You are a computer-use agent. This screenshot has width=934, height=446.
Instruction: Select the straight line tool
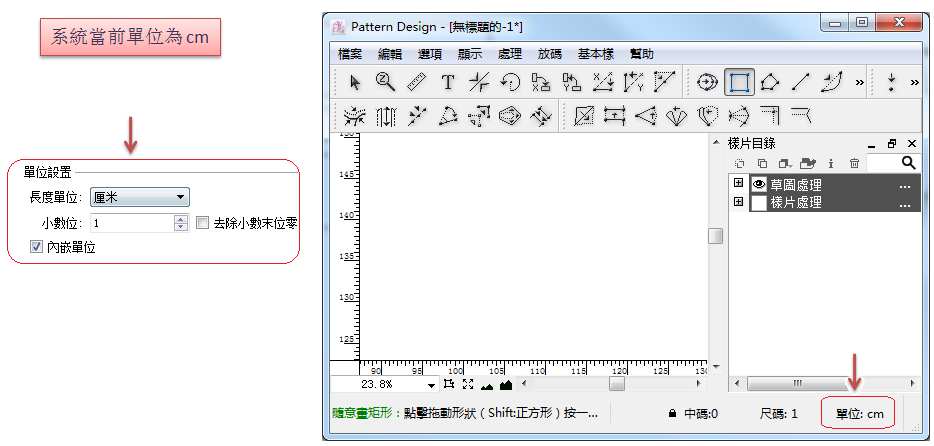tap(800, 82)
